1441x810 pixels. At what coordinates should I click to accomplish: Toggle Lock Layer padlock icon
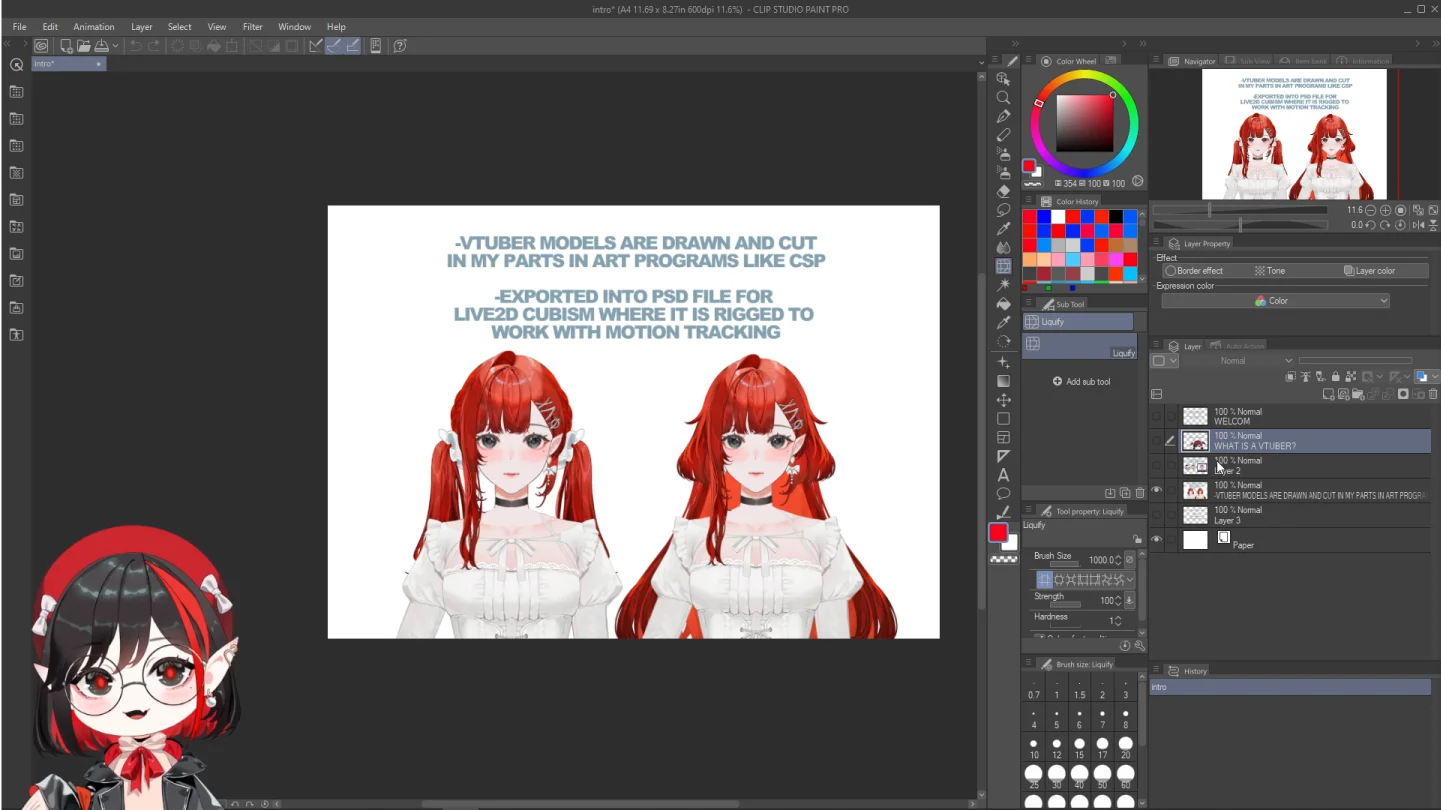(x=1335, y=377)
